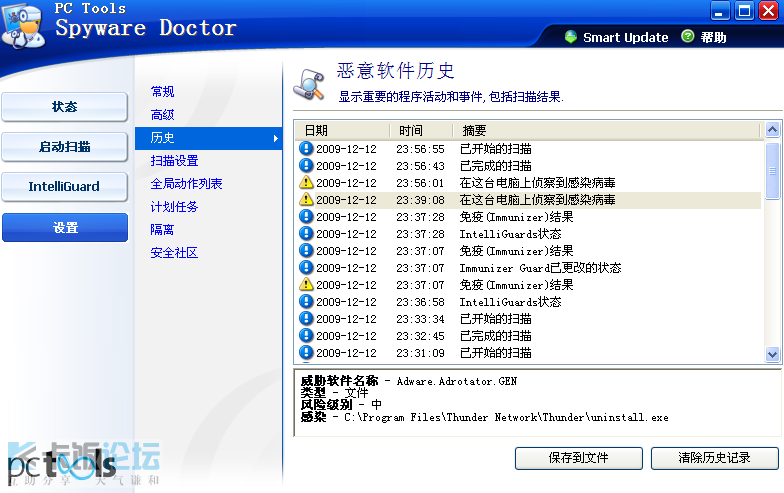Select the 设置 settings button
This screenshot has width=784, height=493.
coord(64,228)
